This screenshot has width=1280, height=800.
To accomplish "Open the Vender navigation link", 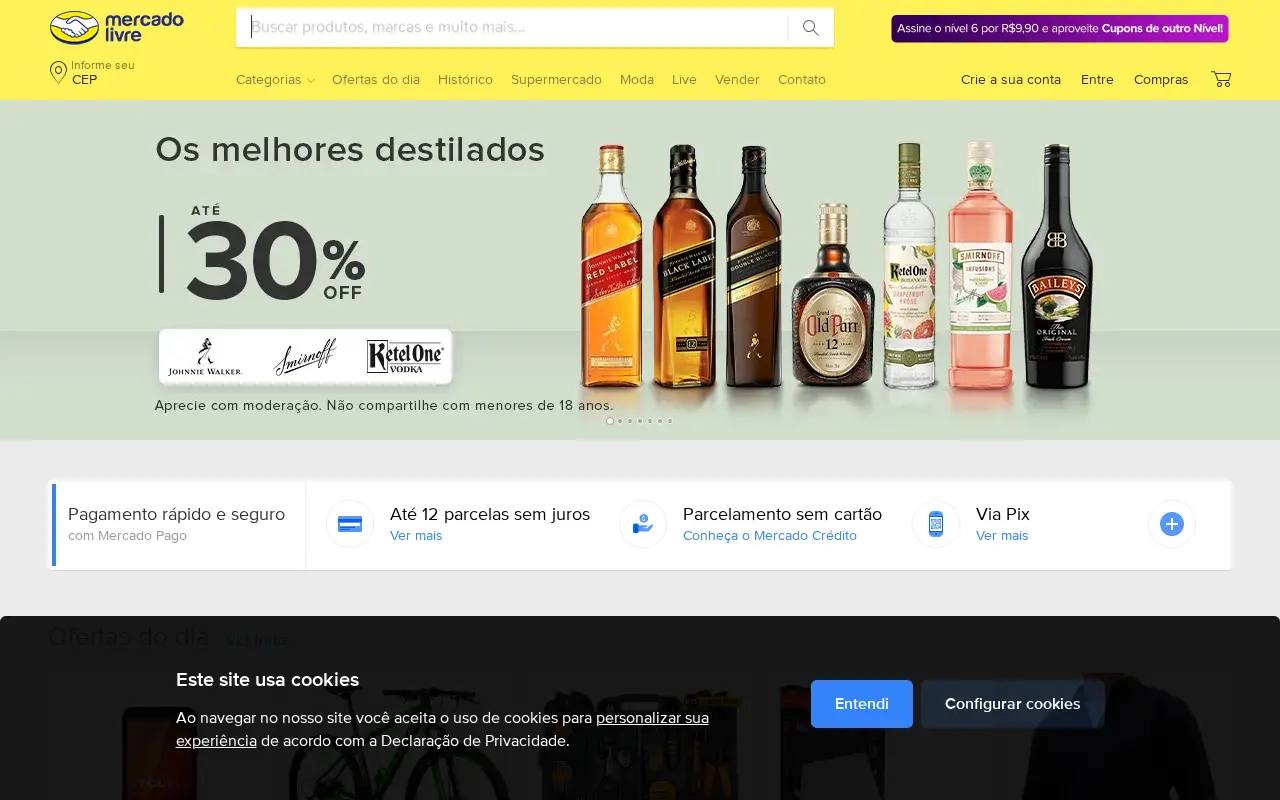I will pyautogui.click(x=737, y=80).
